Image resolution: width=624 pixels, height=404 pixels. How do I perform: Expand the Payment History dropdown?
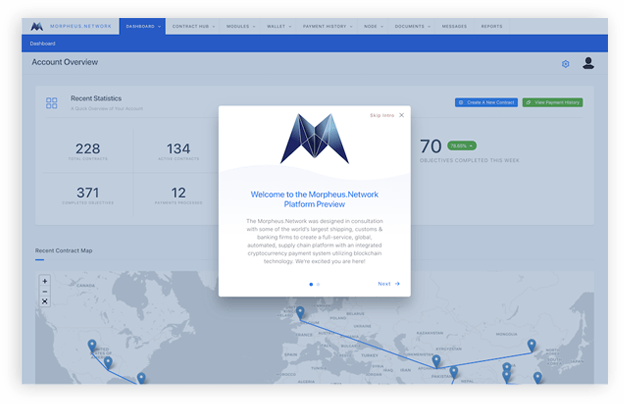(327, 26)
